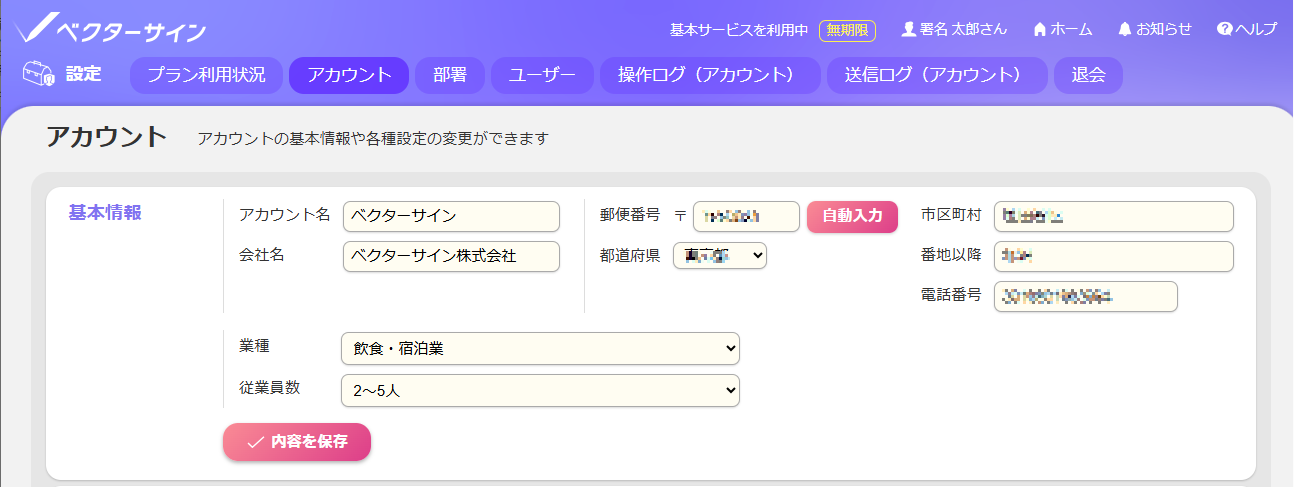Click the お知らせ link
This screenshot has width=1294, height=487.
coord(1164,30)
